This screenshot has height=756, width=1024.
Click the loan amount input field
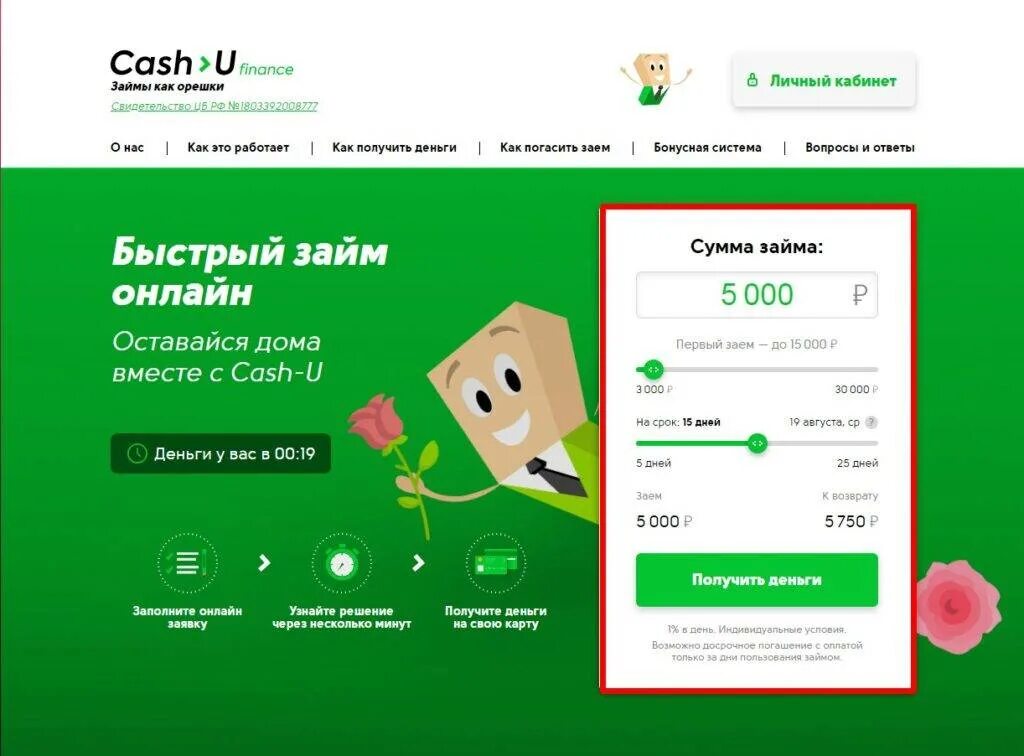pos(757,295)
